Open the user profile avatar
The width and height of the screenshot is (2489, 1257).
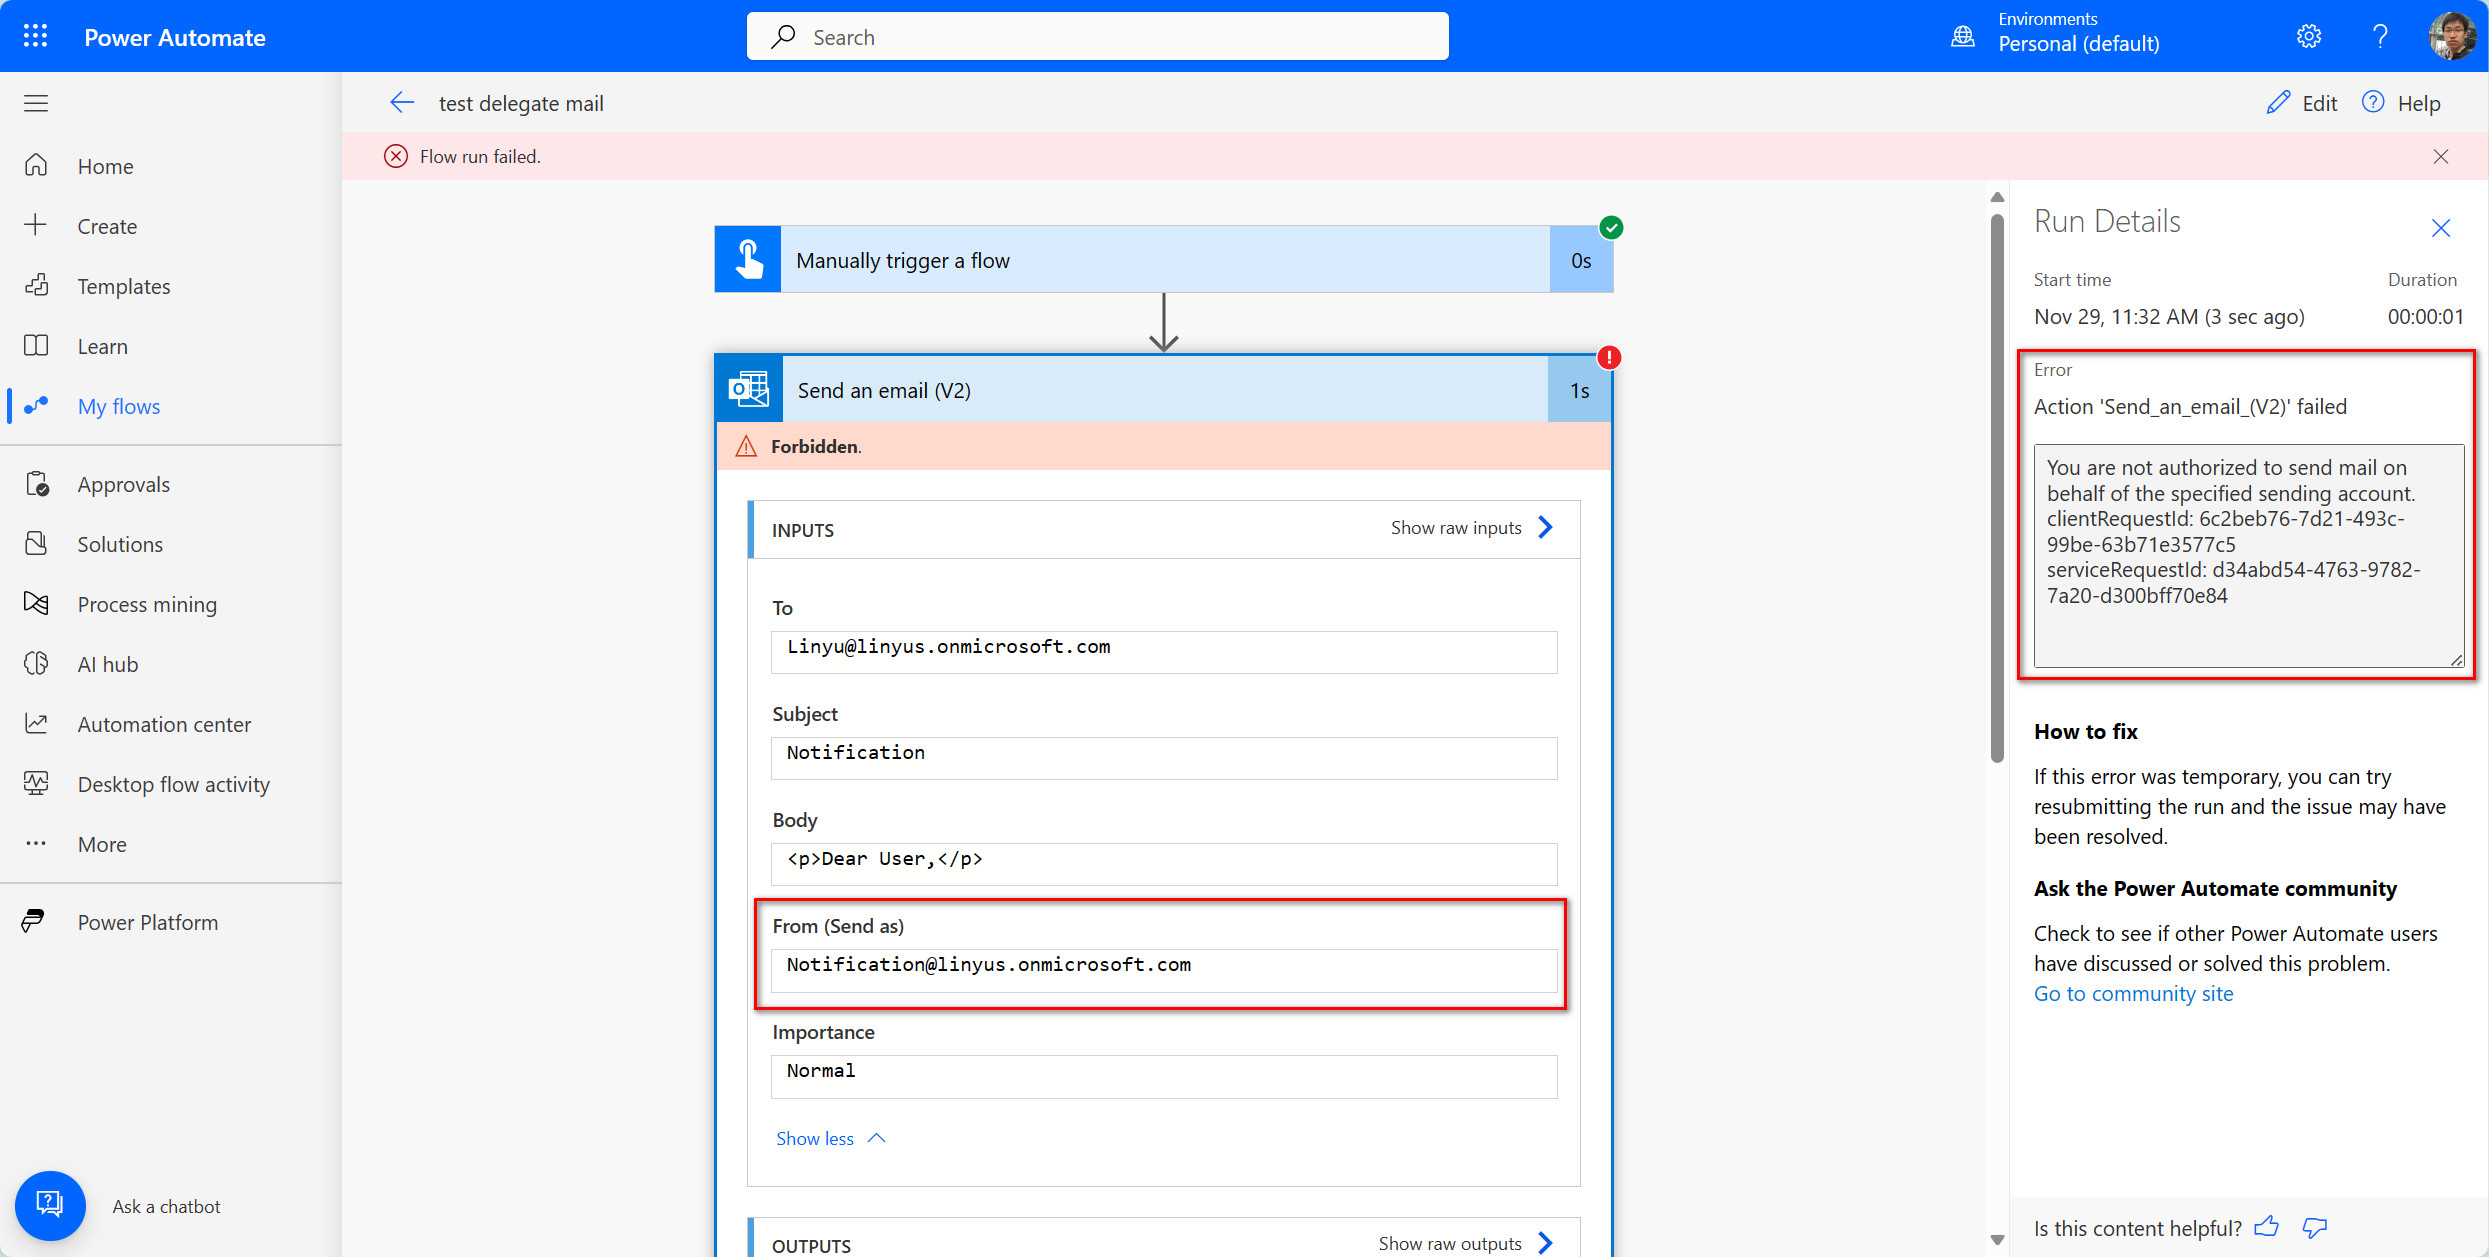pos(2453,35)
